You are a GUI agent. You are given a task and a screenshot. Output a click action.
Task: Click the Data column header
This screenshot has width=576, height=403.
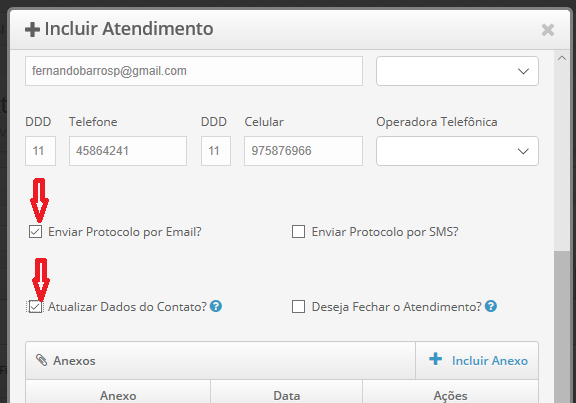click(x=287, y=395)
